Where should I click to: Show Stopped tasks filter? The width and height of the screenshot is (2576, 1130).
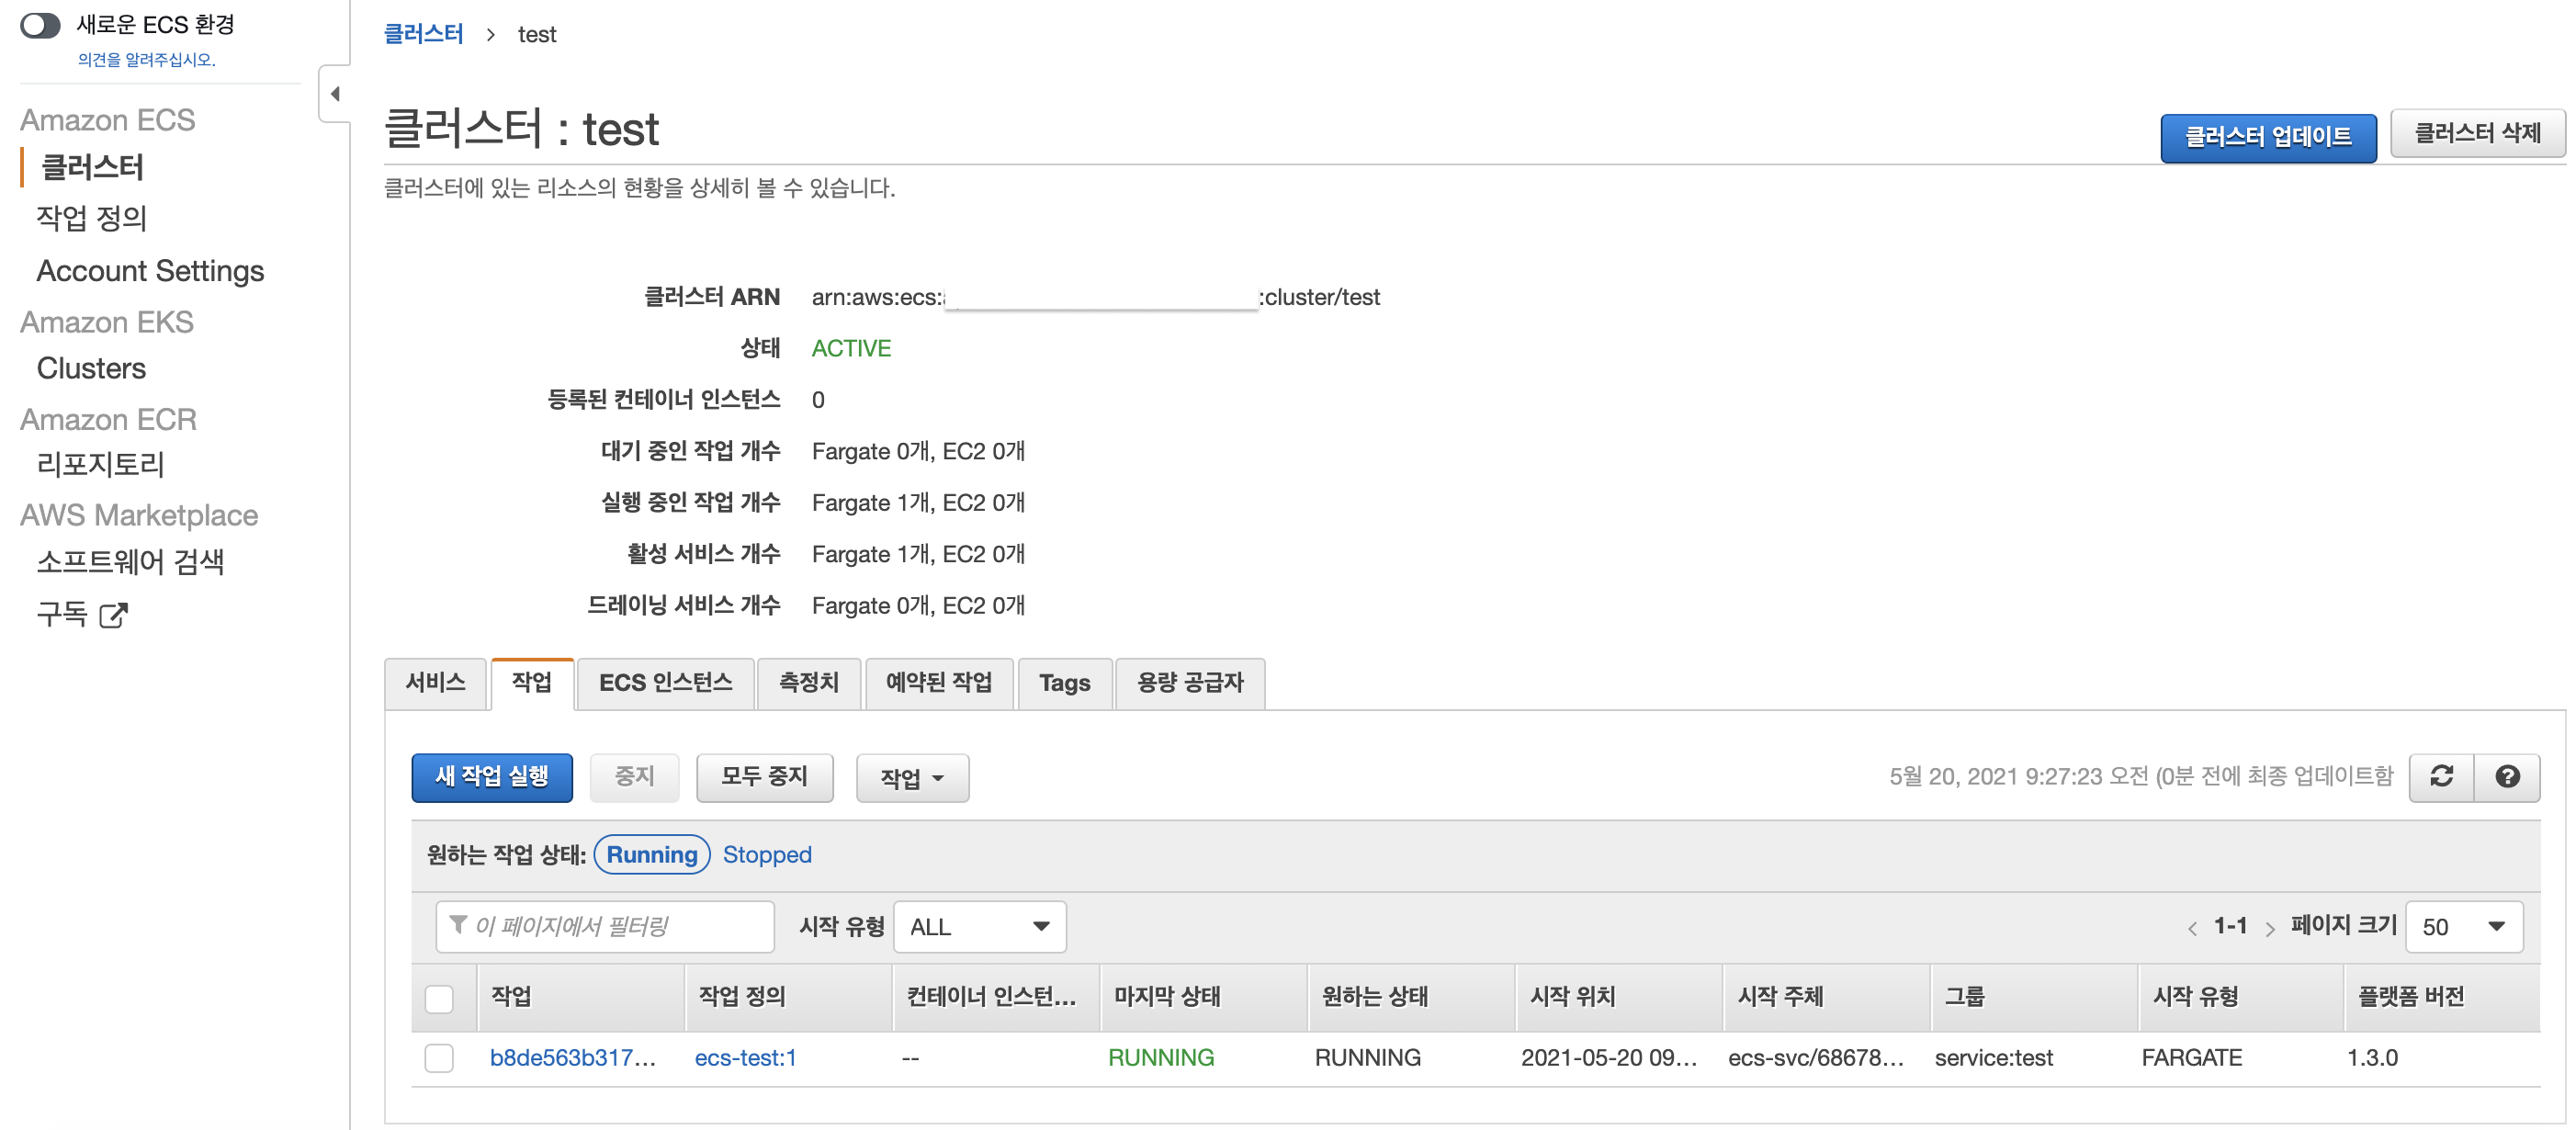click(x=767, y=855)
